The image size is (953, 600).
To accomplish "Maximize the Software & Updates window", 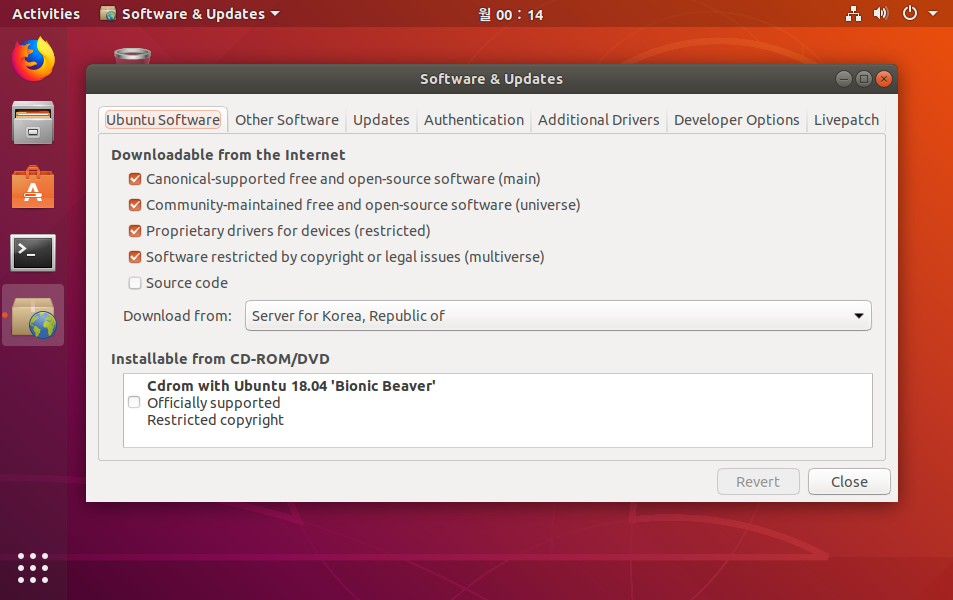I will point(864,79).
